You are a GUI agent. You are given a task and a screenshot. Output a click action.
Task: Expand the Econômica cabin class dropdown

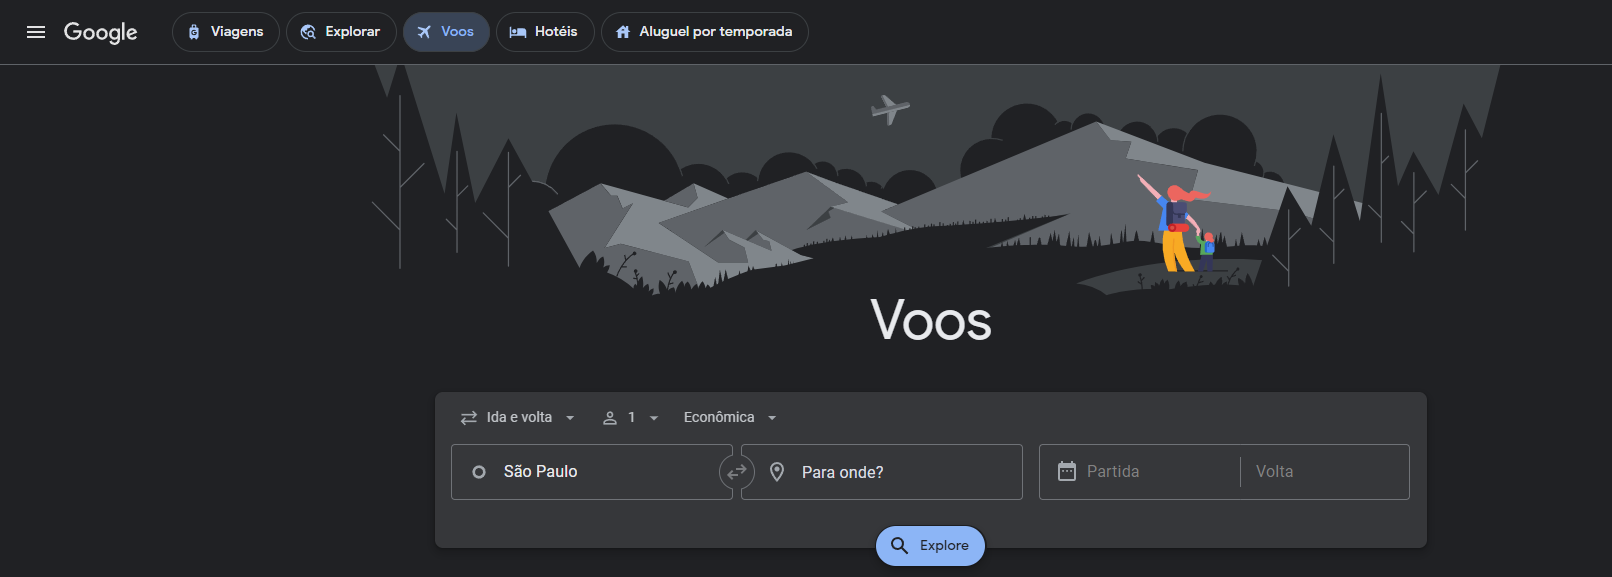pos(730,418)
